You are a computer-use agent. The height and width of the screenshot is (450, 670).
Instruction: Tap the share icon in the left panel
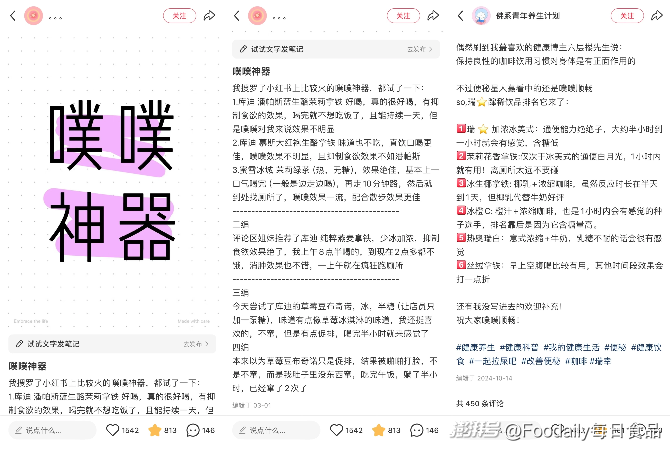click(209, 16)
